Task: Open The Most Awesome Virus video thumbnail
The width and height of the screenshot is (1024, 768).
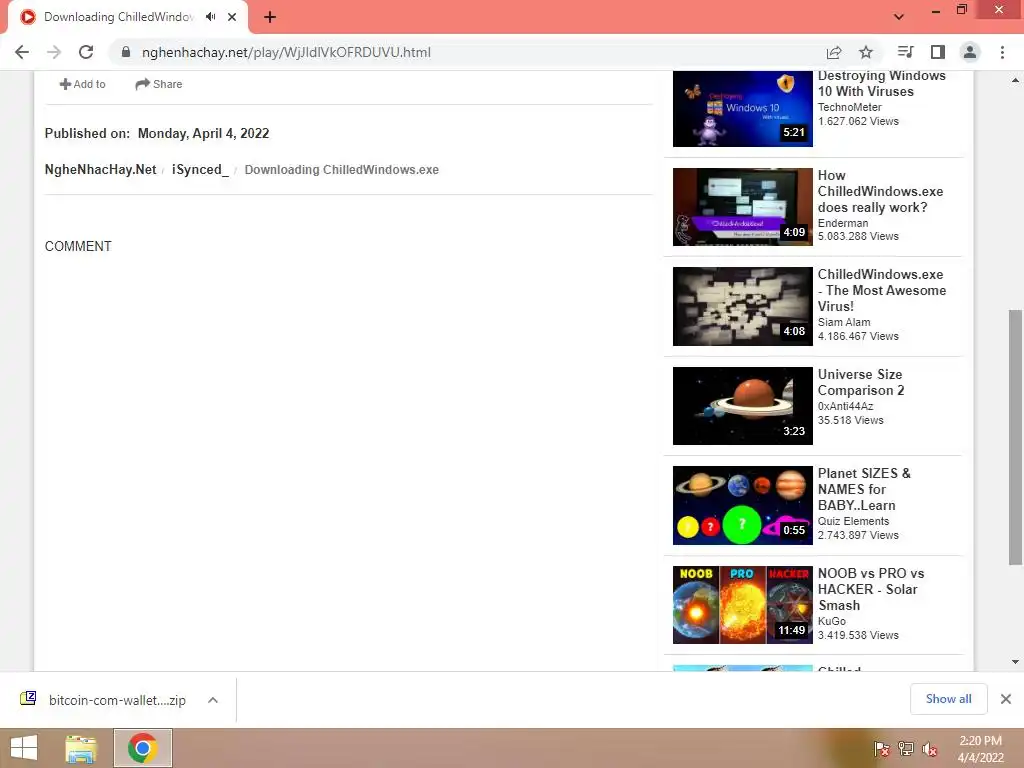Action: point(743,306)
